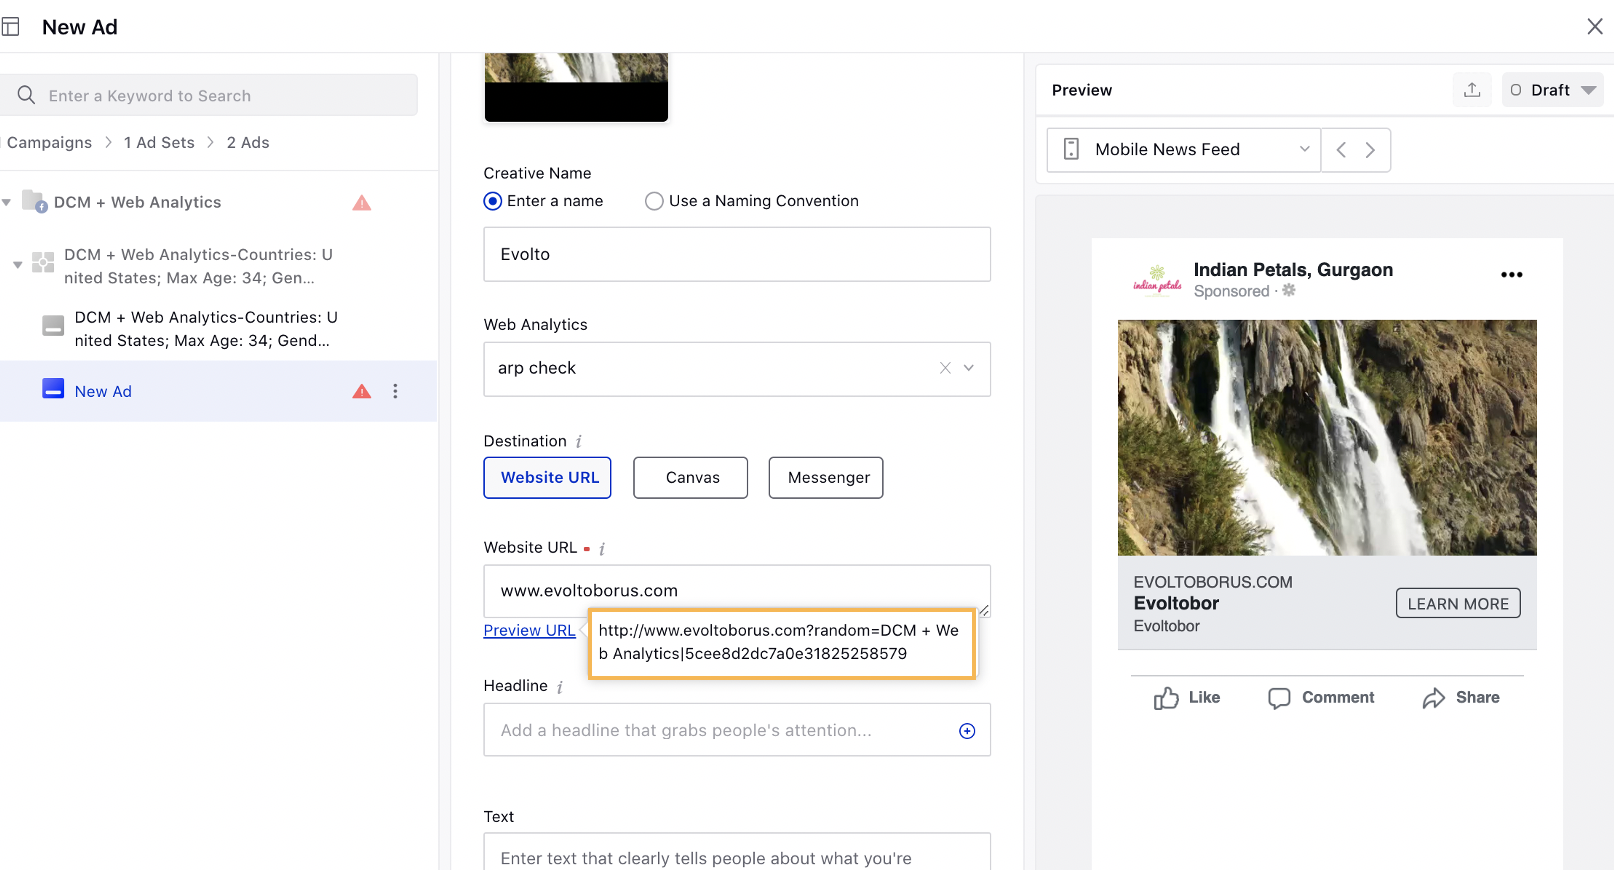Click Like on the ad preview
Image resolution: width=1614 pixels, height=870 pixels.
coord(1187,698)
